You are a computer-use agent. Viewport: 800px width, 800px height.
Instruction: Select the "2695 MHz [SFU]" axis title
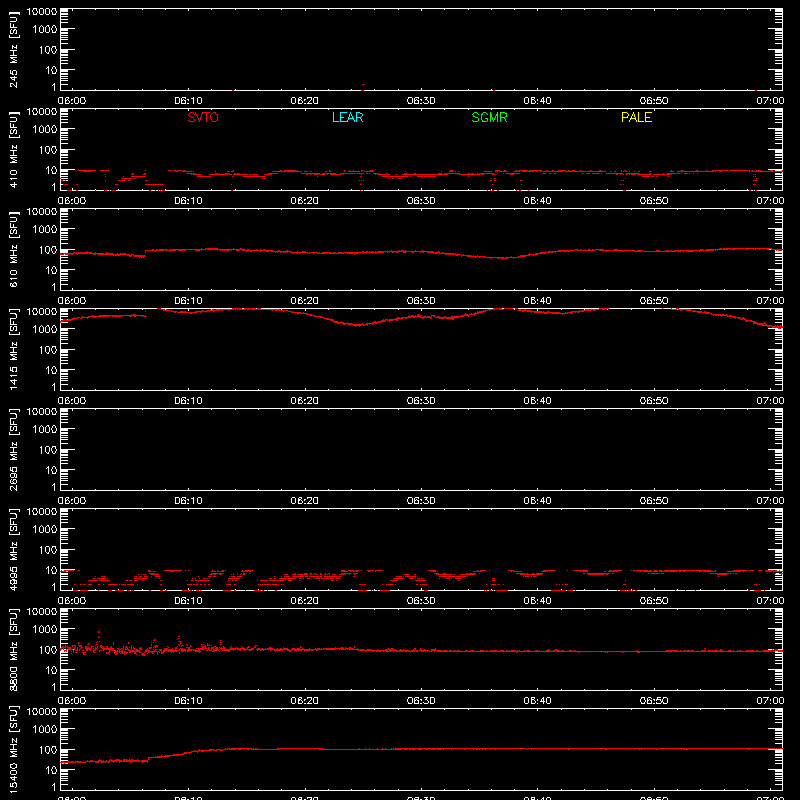[14, 450]
